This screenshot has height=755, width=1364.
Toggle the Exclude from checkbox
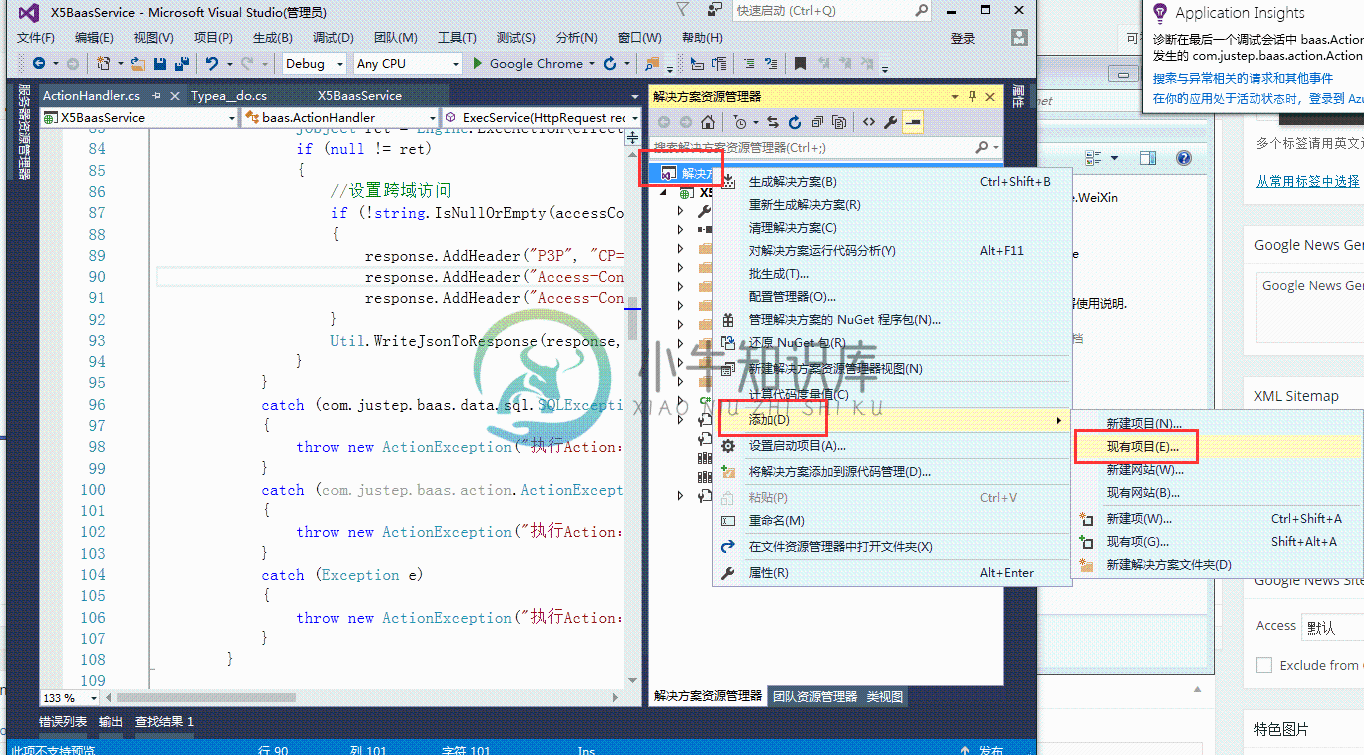[x=1264, y=665]
